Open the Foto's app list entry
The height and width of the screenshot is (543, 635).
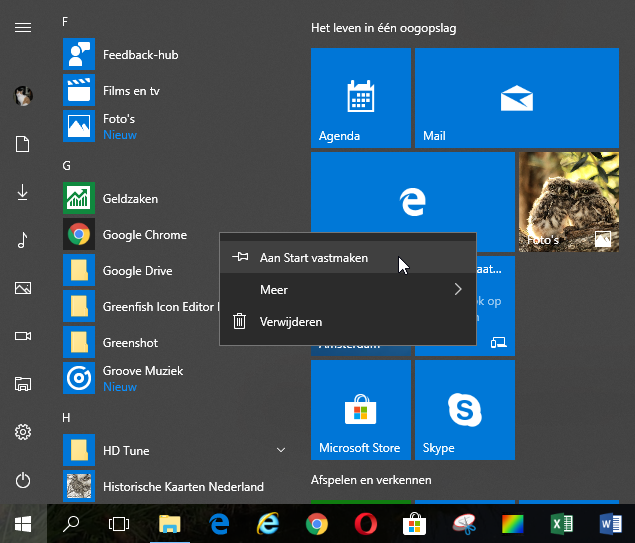point(174,126)
